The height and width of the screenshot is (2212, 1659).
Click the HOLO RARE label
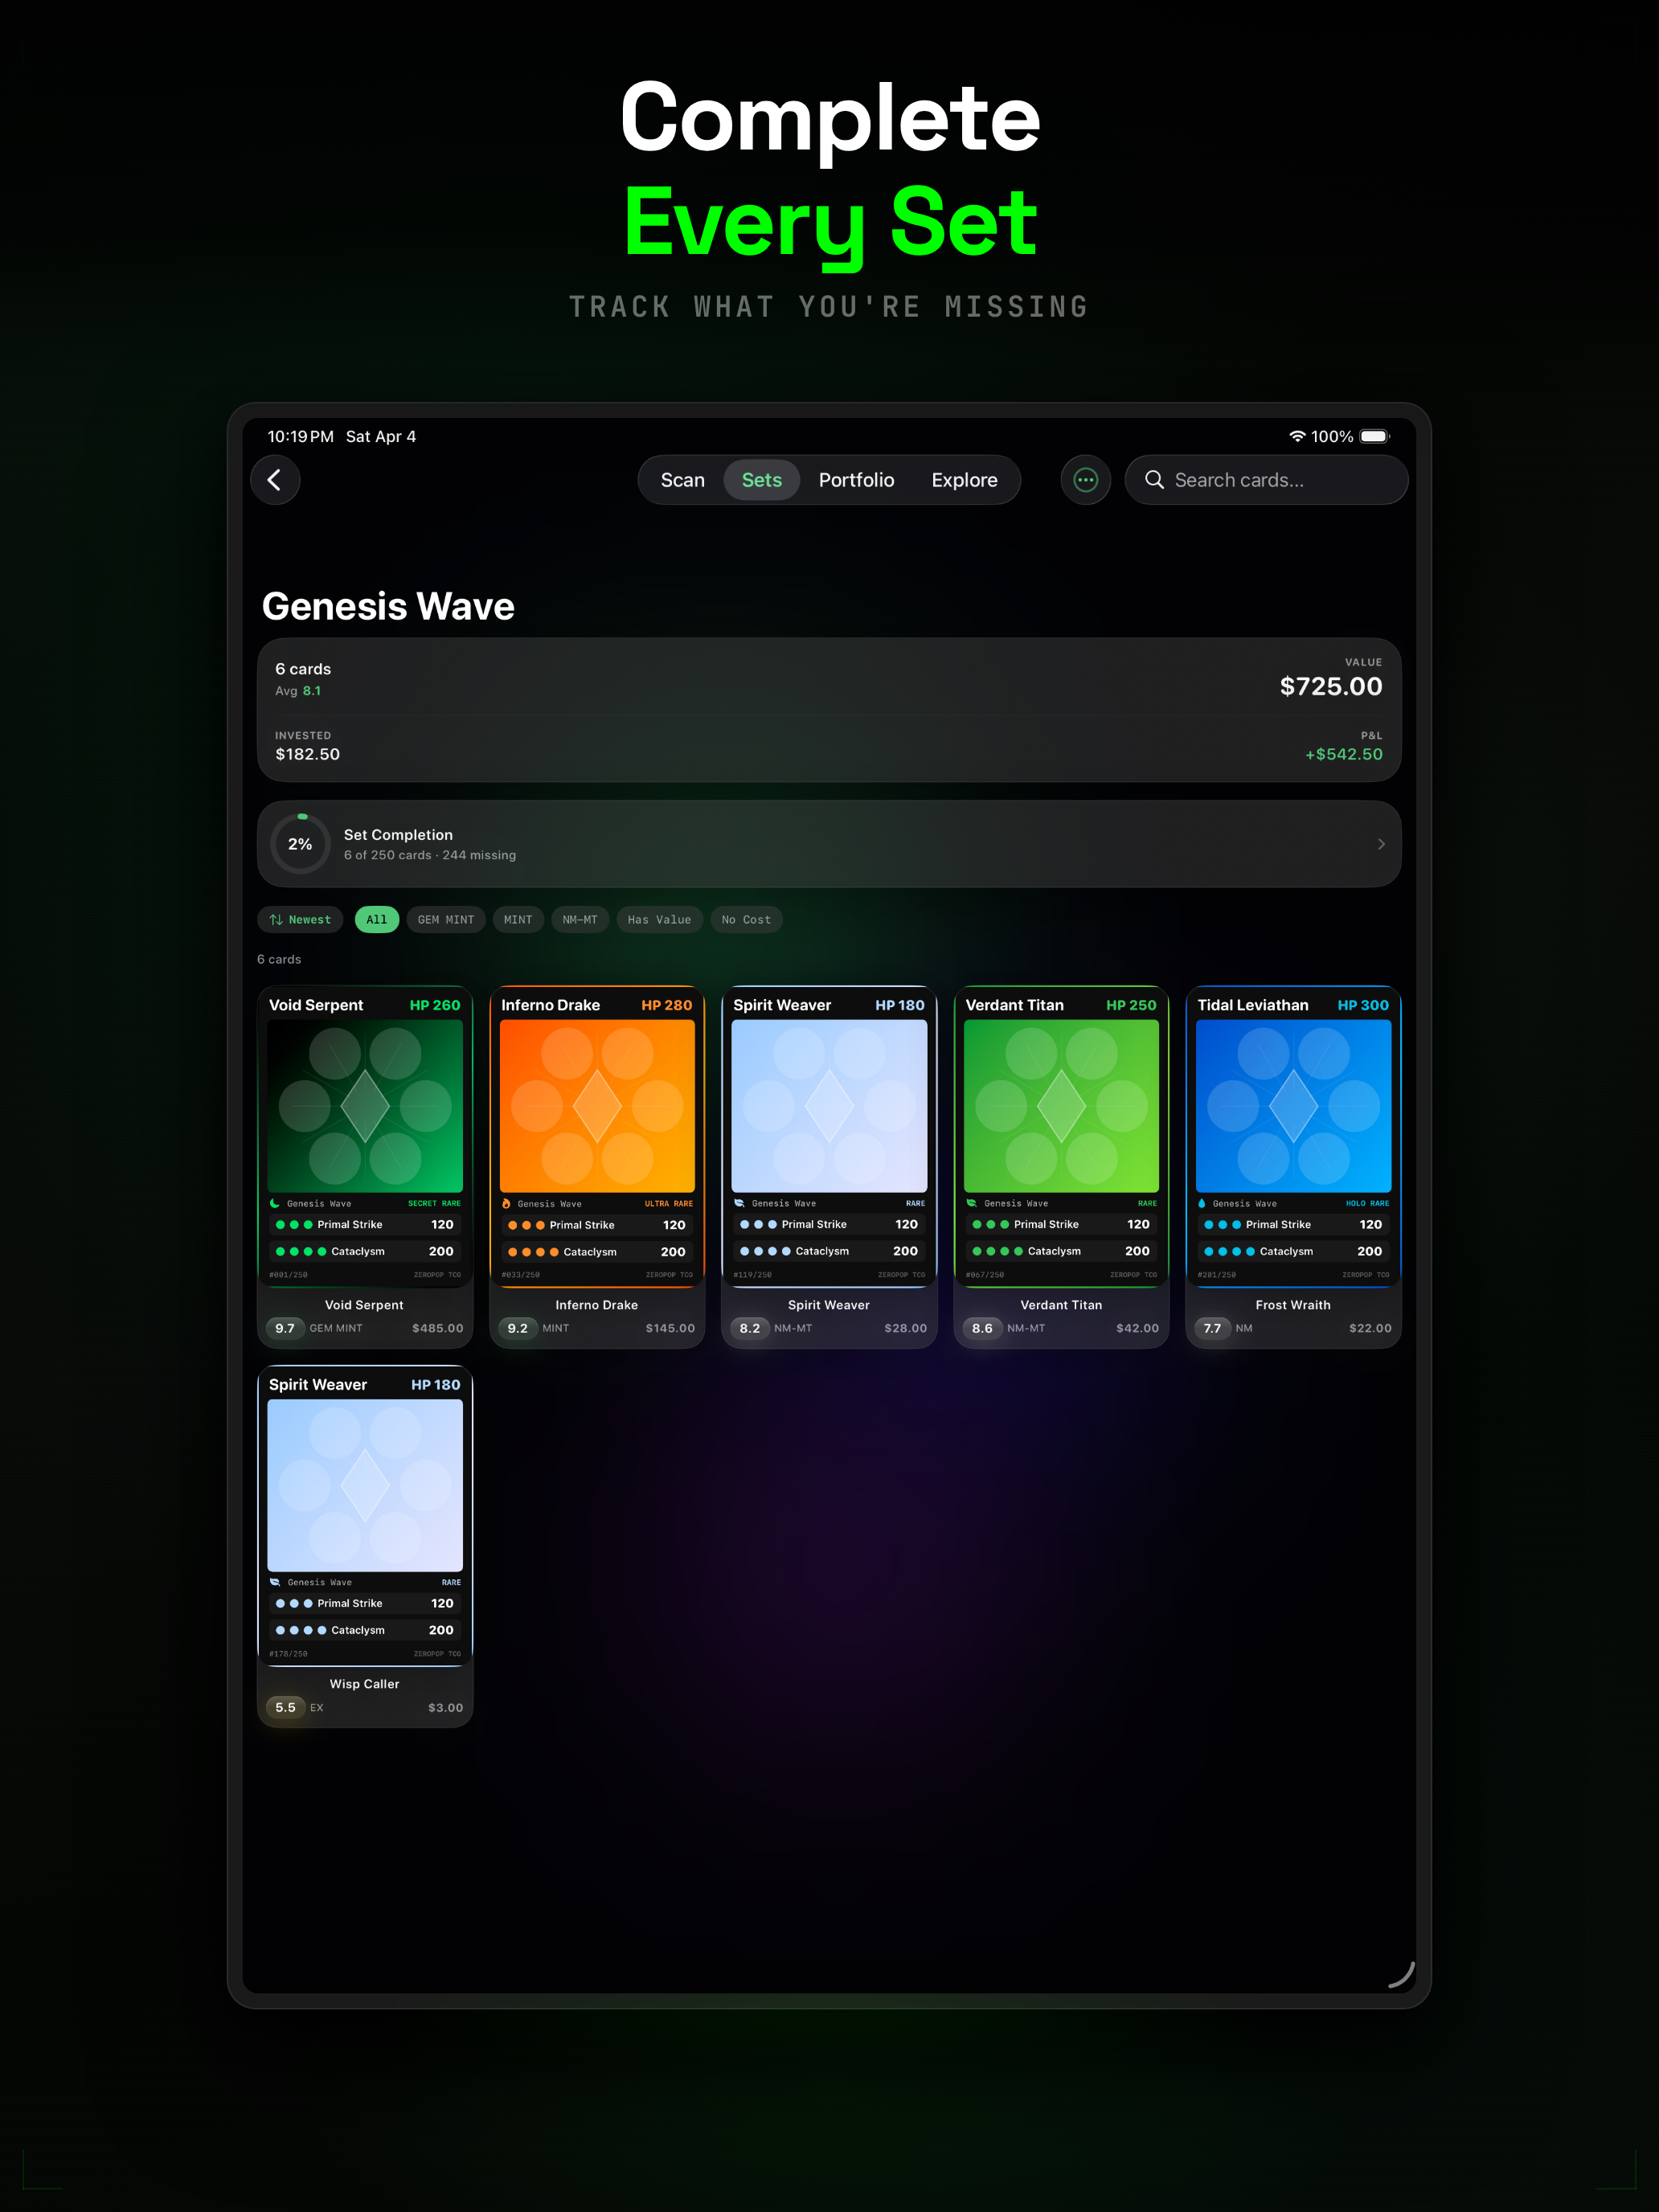(1367, 1203)
